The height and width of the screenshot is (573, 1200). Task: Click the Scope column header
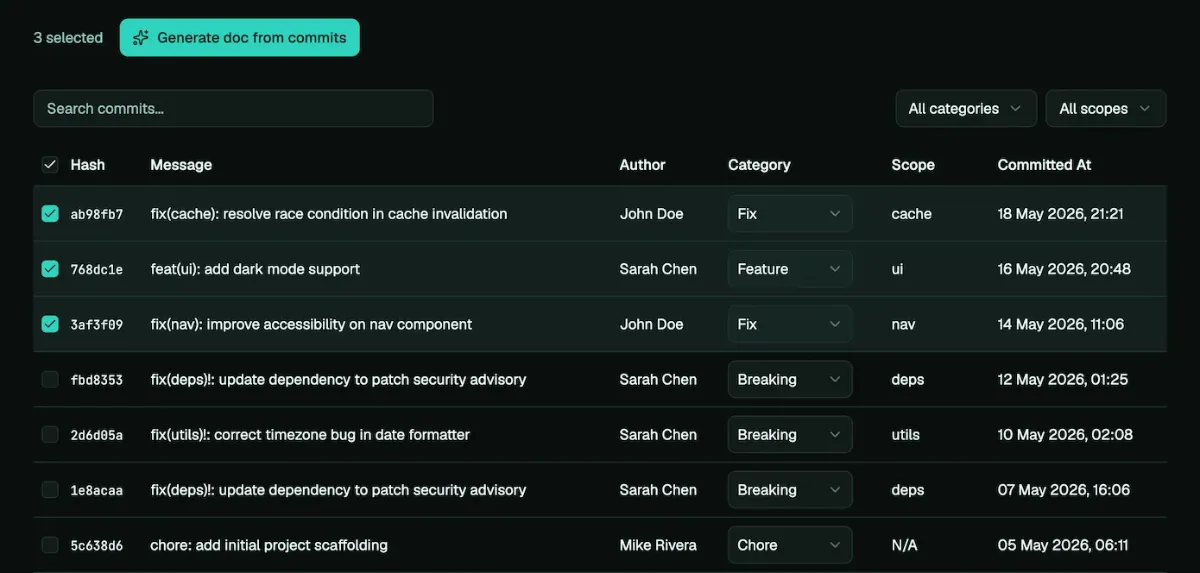click(x=913, y=165)
